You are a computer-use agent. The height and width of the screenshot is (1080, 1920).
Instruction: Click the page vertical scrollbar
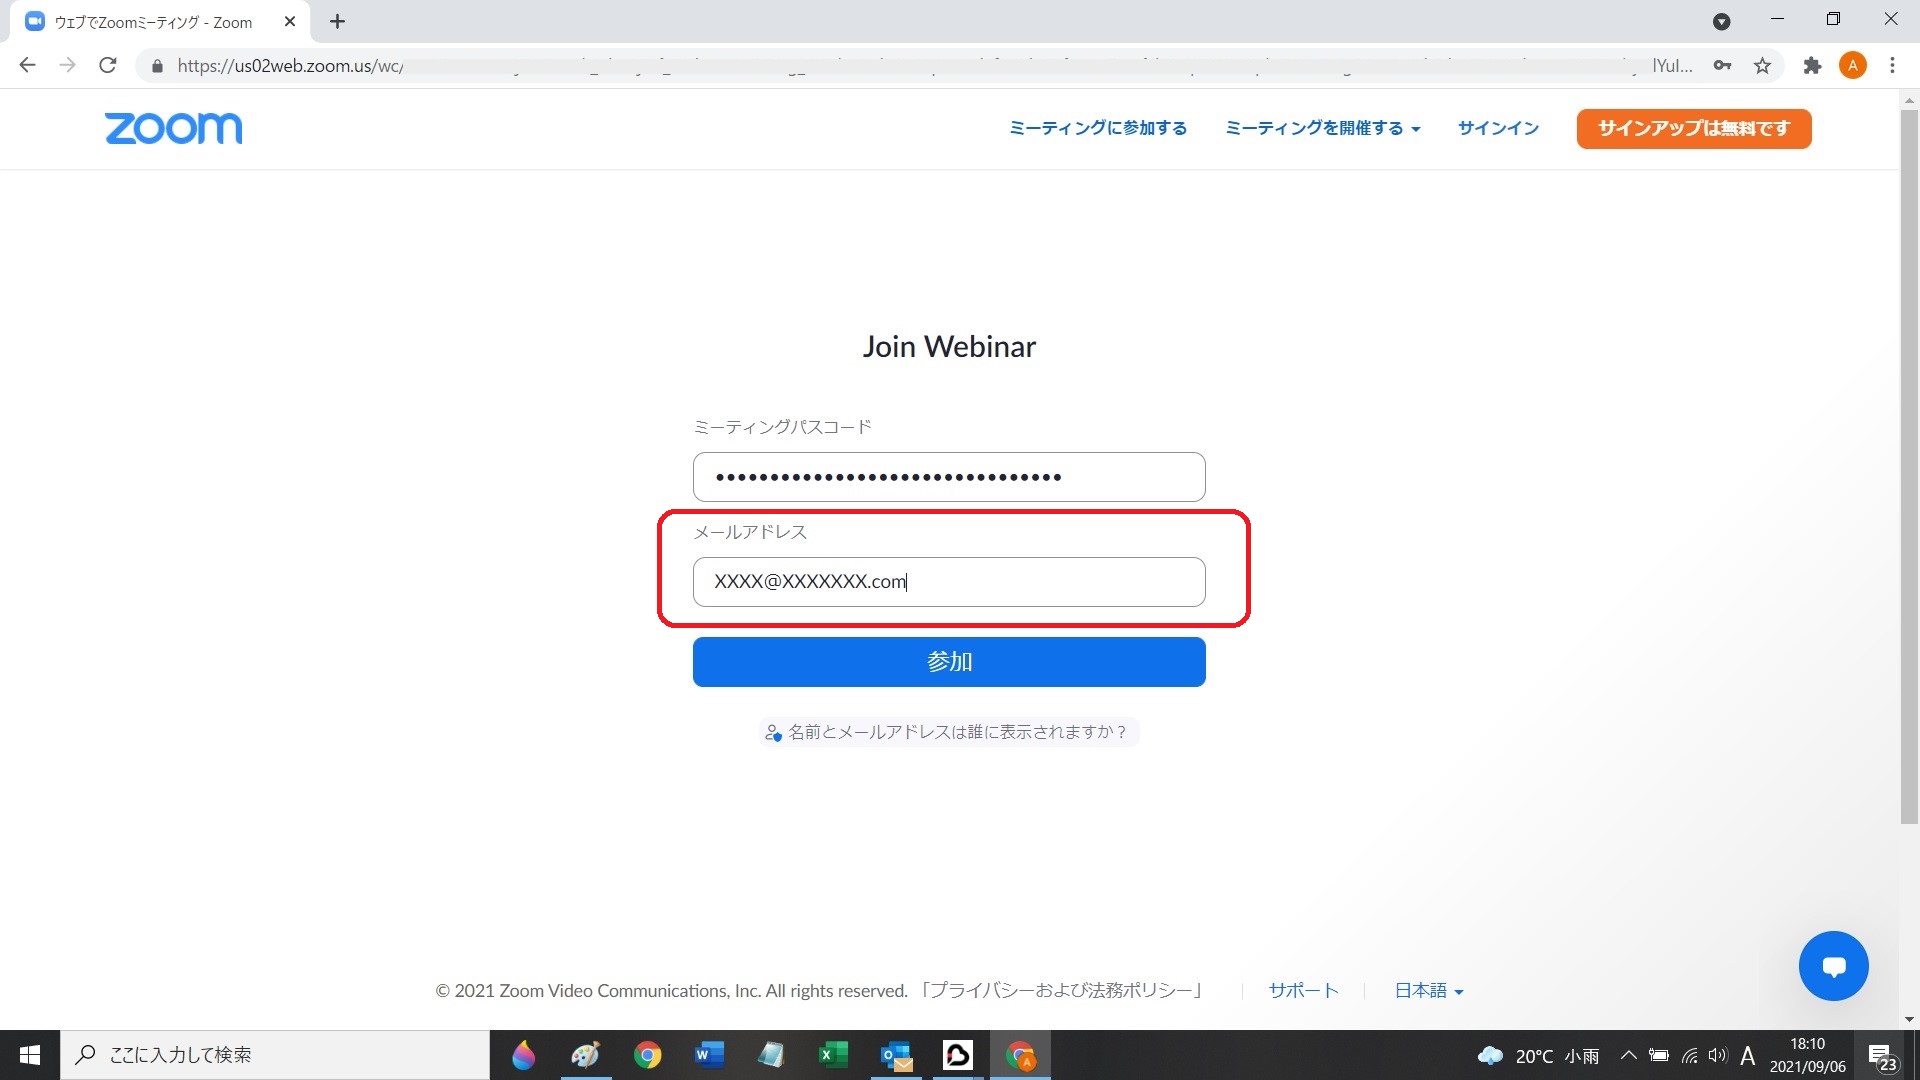[x=1909, y=466]
